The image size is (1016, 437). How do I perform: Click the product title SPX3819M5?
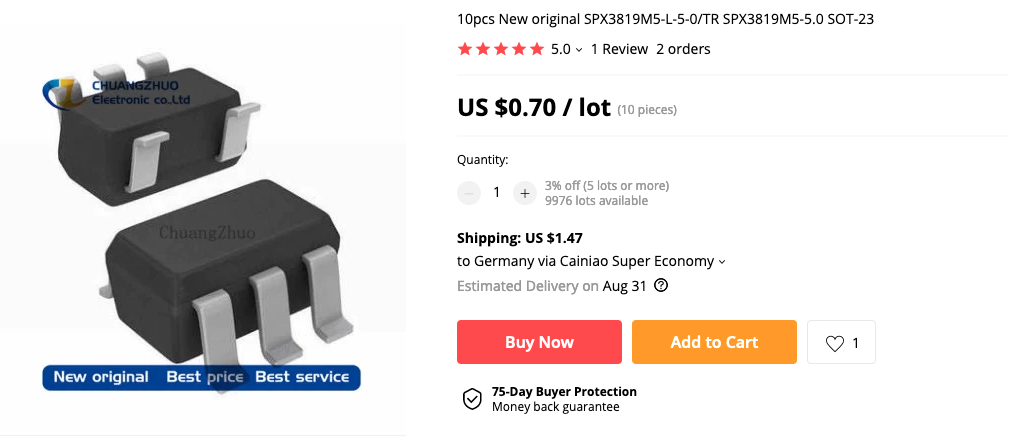[x=665, y=19]
